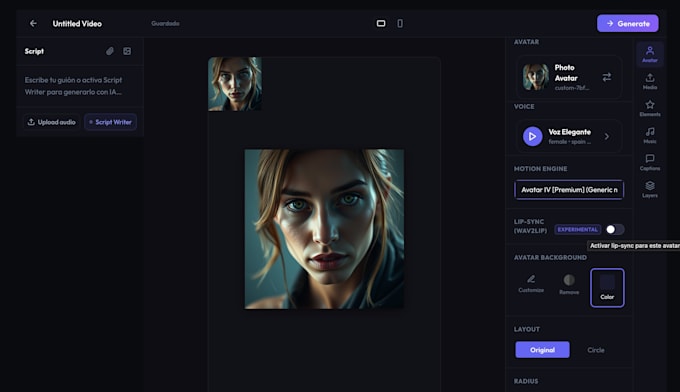The image size is (680, 392).
Task: Open the Motion Engine dropdown
Action: pos(569,190)
